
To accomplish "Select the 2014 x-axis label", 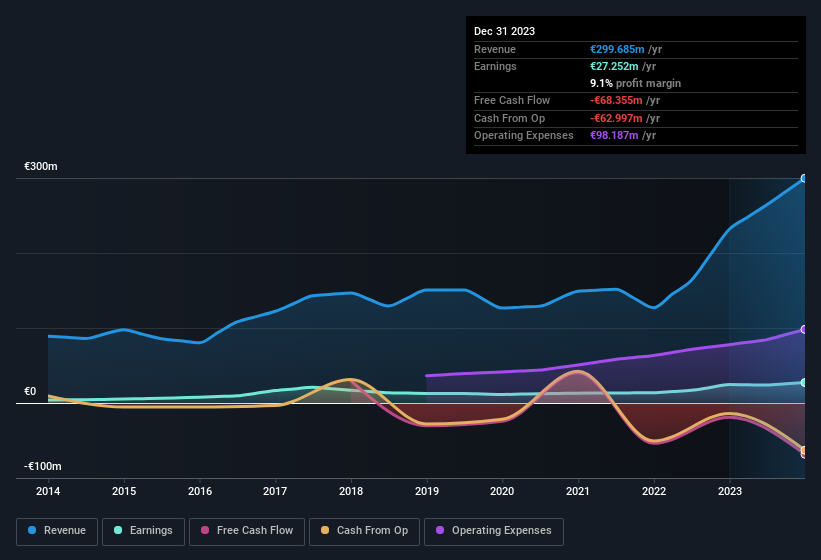I will [x=48, y=491].
